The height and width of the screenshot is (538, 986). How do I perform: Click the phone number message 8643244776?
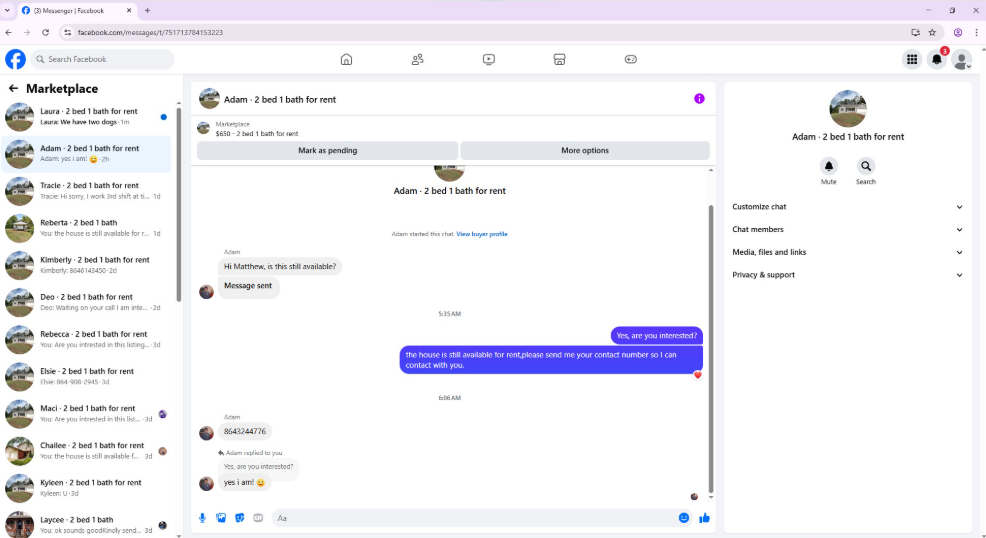point(245,431)
